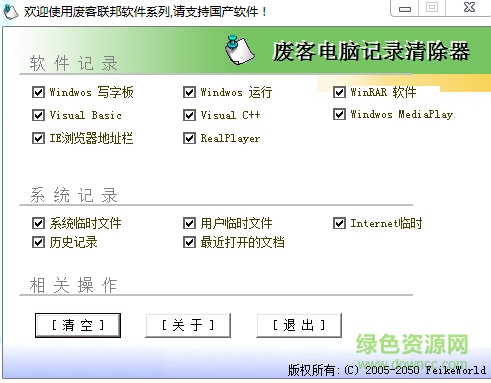The image size is (491, 383).
Task: Click the 软件记录 section heading
Action: tap(74, 63)
